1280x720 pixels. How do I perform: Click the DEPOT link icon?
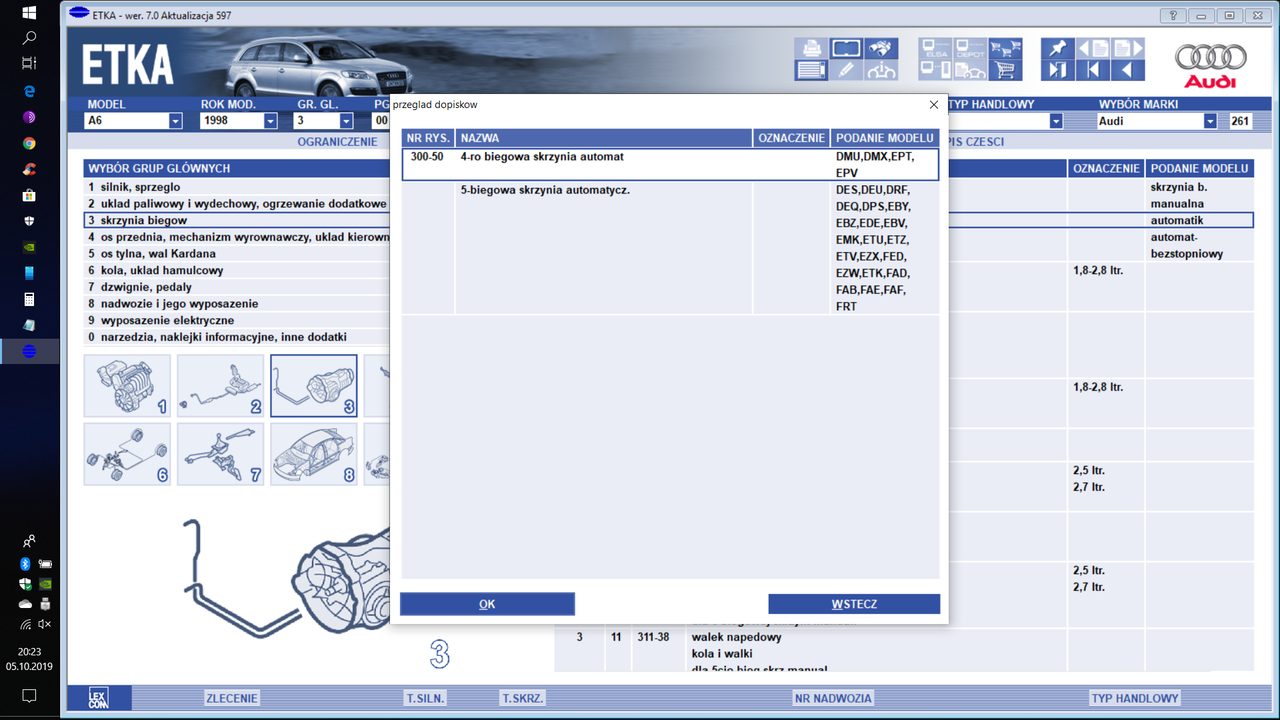click(x=970, y=48)
